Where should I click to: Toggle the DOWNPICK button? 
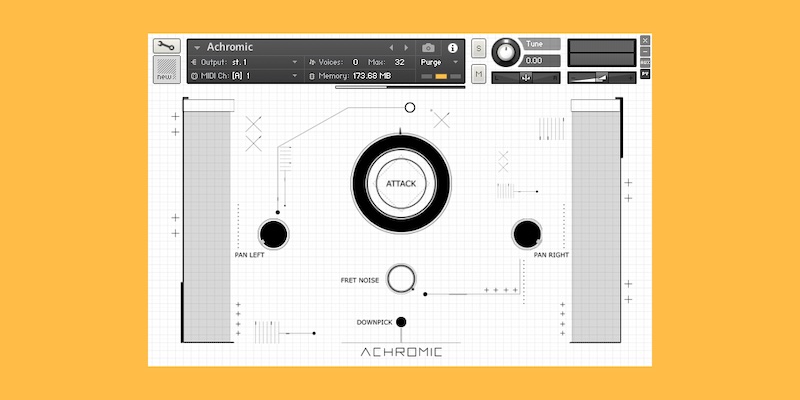[401, 322]
